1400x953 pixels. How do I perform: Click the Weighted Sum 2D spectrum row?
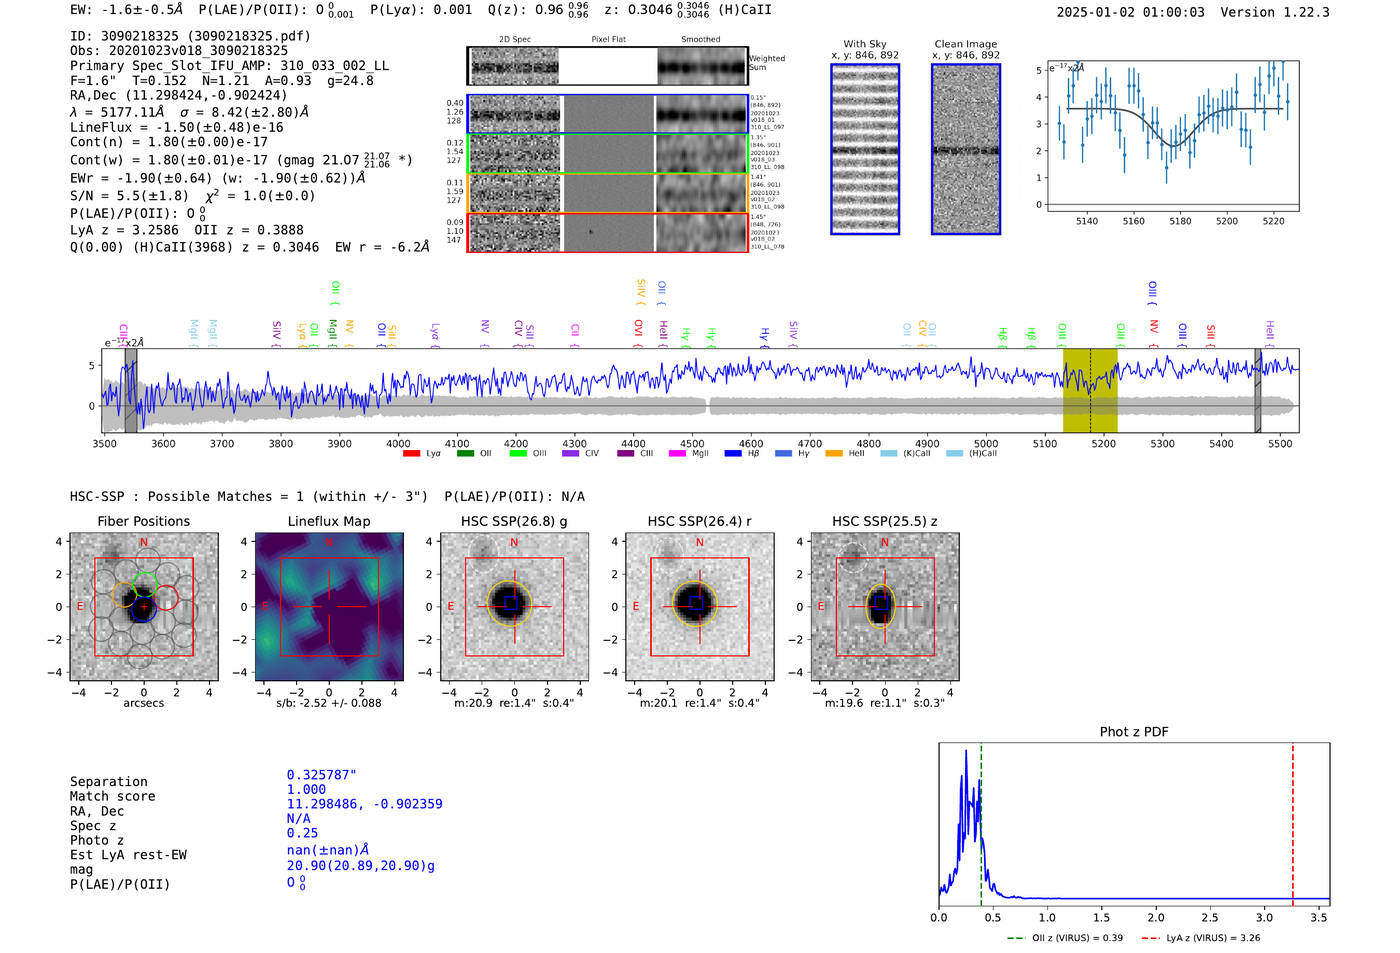607,66
